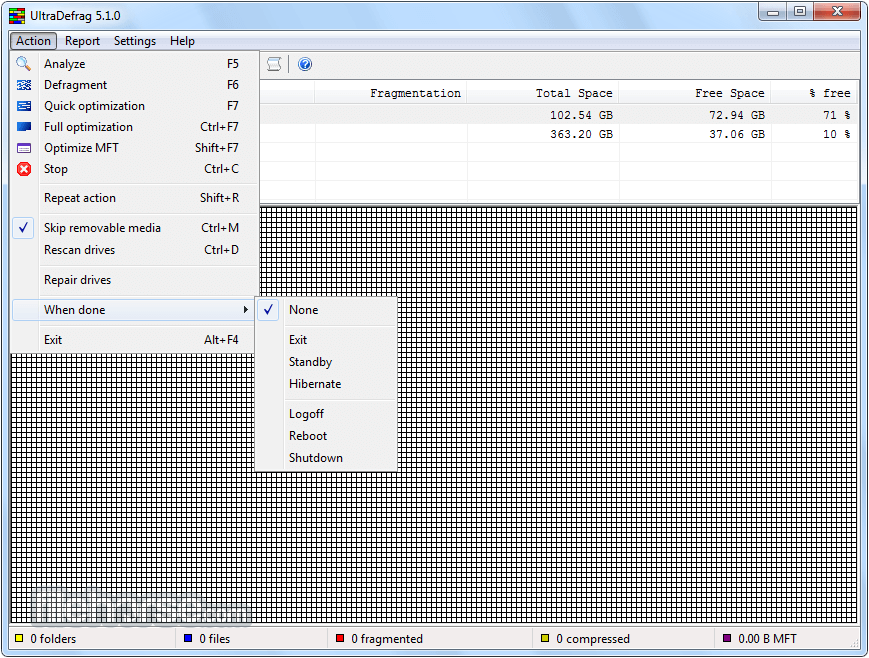Click the Defragment icon in Action menu
This screenshot has width=869, height=658.
click(x=24, y=85)
